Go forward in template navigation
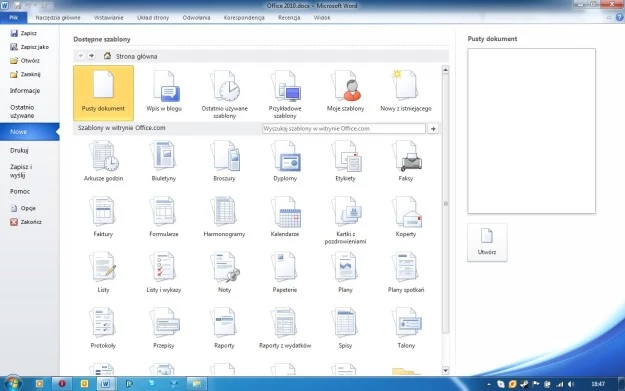The width and height of the screenshot is (625, 391). pos(92,56)
